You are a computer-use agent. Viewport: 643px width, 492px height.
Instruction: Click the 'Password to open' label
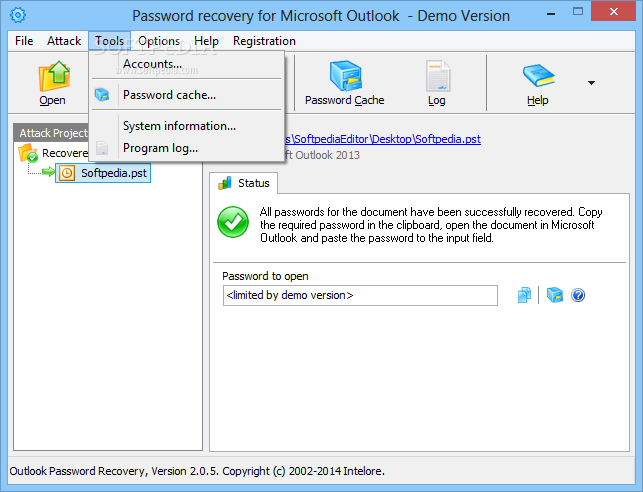265,276
